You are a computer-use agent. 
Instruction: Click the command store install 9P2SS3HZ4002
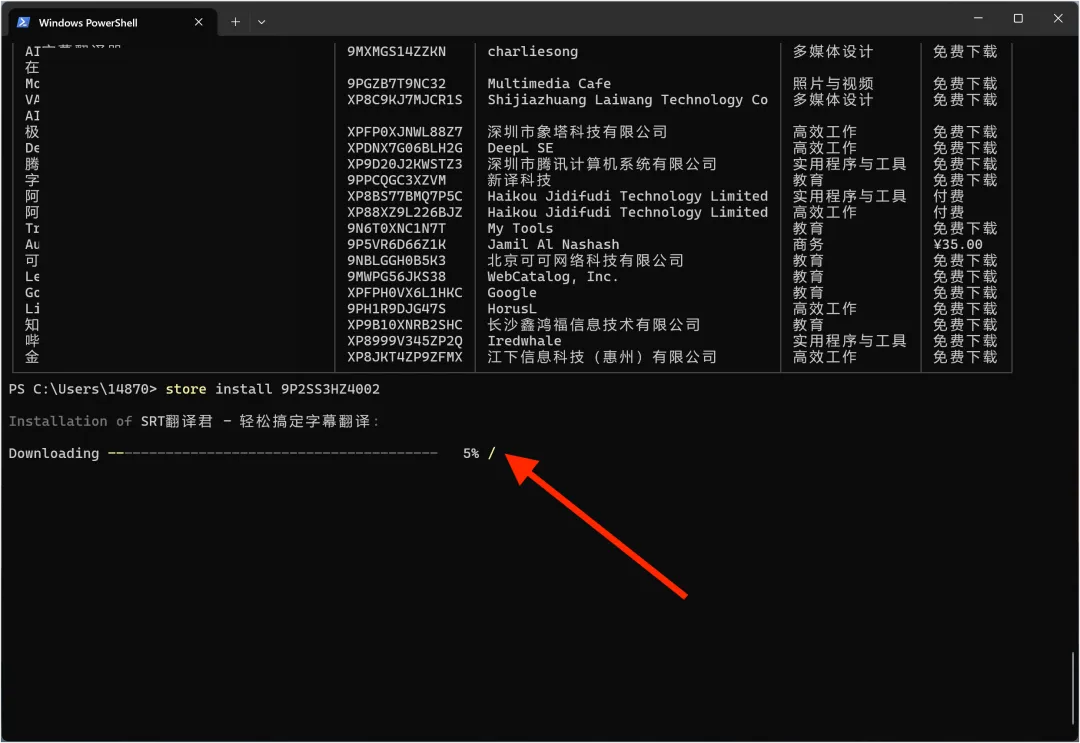(272, 389)
